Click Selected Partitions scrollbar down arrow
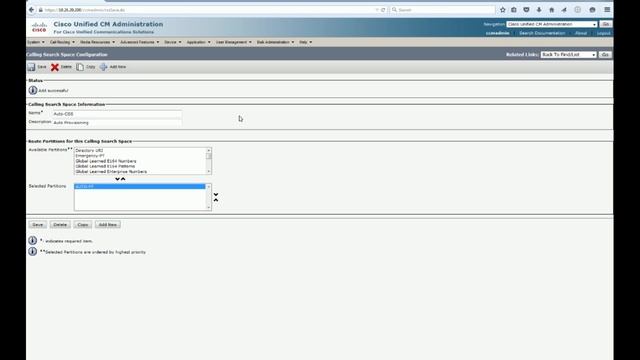 (209, 208)
